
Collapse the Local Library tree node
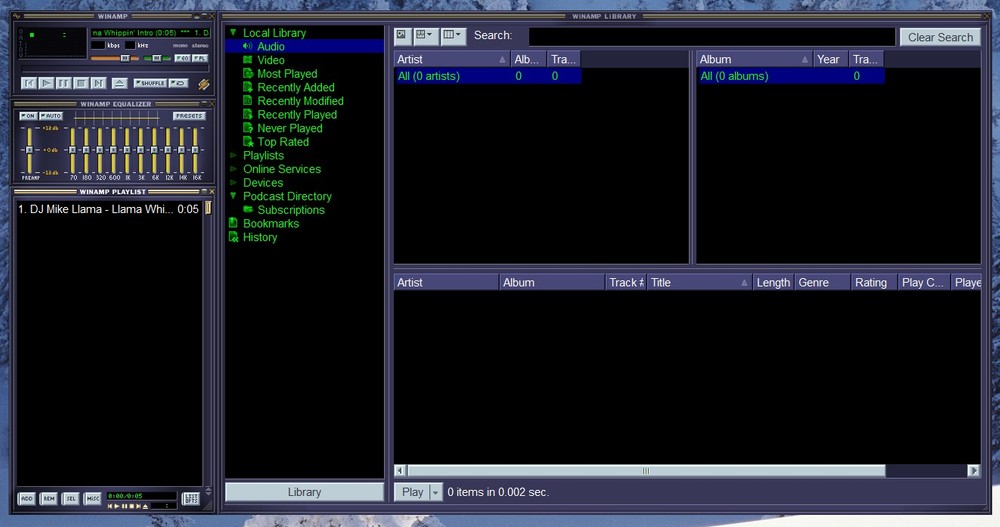click(233, 33)
